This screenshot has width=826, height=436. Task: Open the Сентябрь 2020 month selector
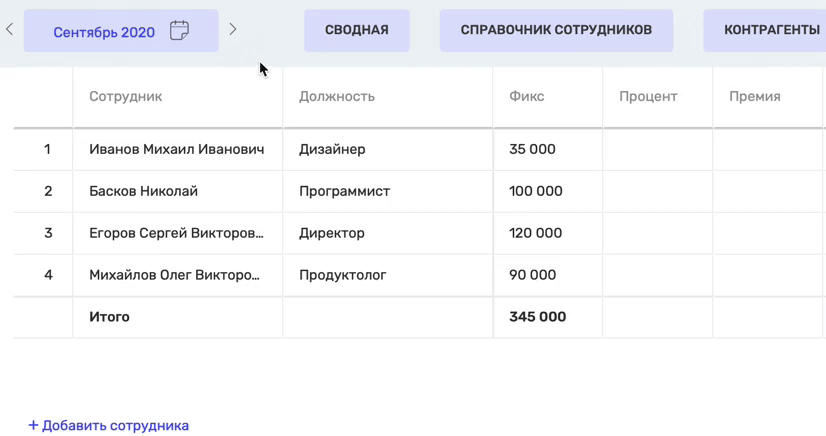pos(104,32)
